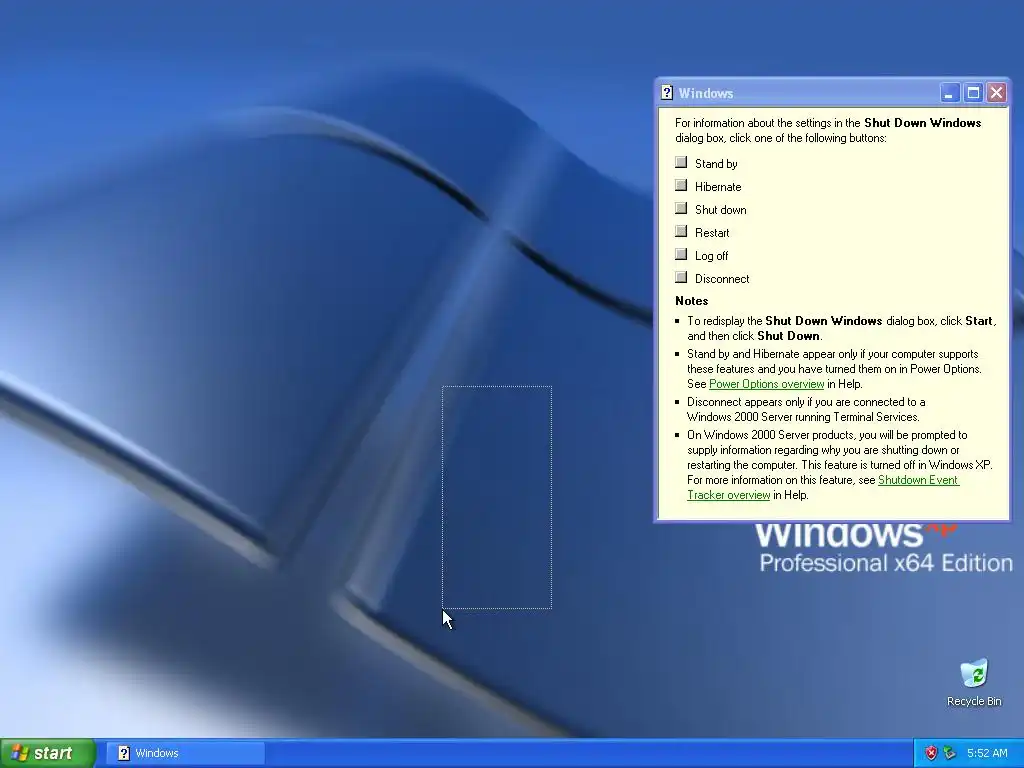This screenshot has height=768, width=1024.
Task: Click the Notes heading text
Action: (692, 301)
